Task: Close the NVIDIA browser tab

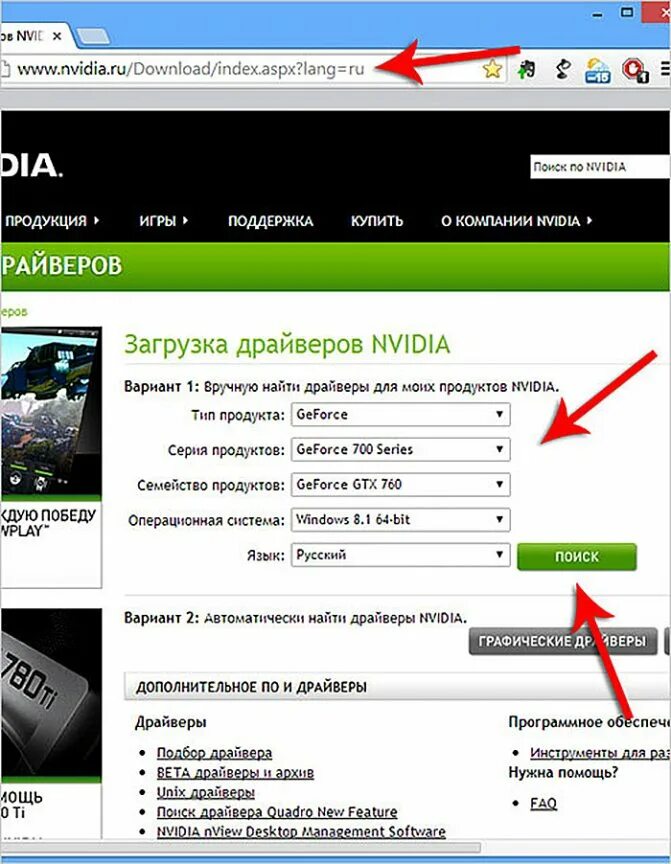Action: click(57, 36)
